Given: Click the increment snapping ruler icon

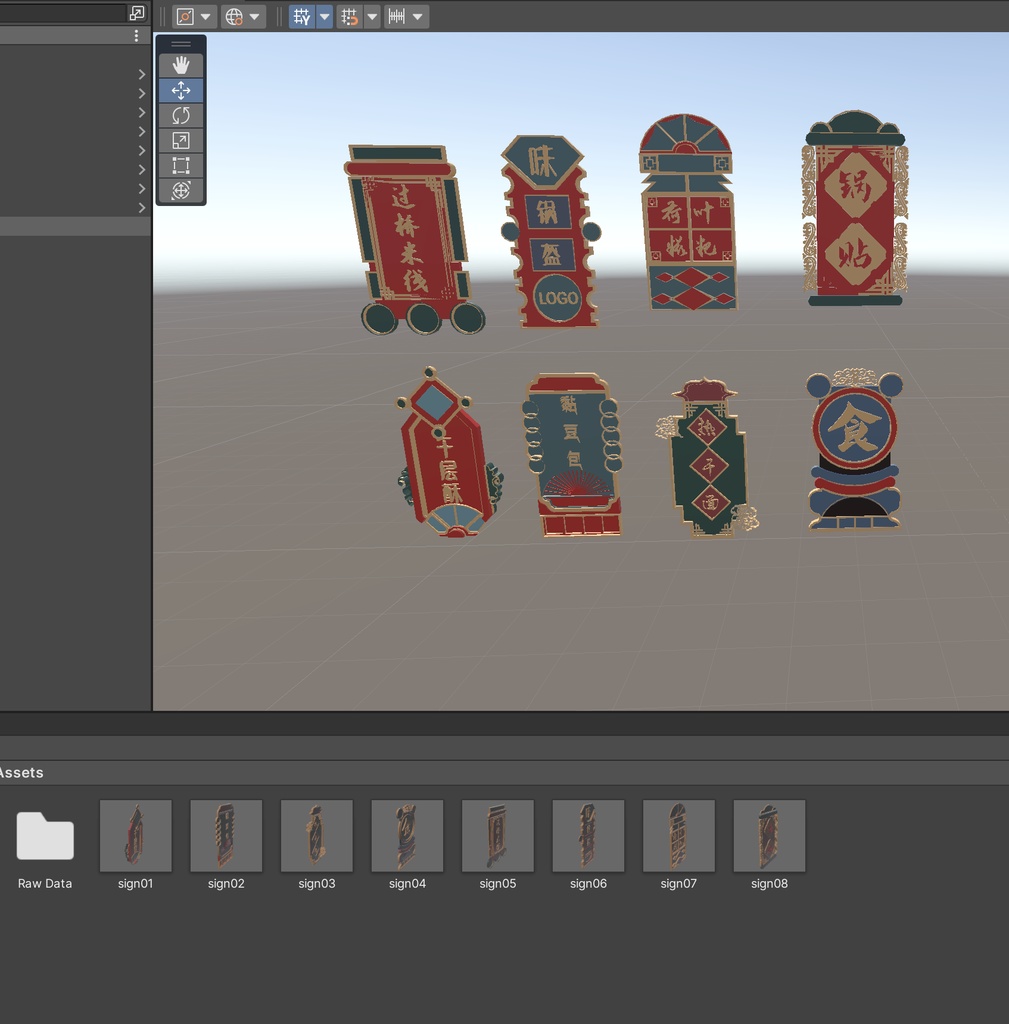Looking at the screenshot, I should (x=396, y=16).
